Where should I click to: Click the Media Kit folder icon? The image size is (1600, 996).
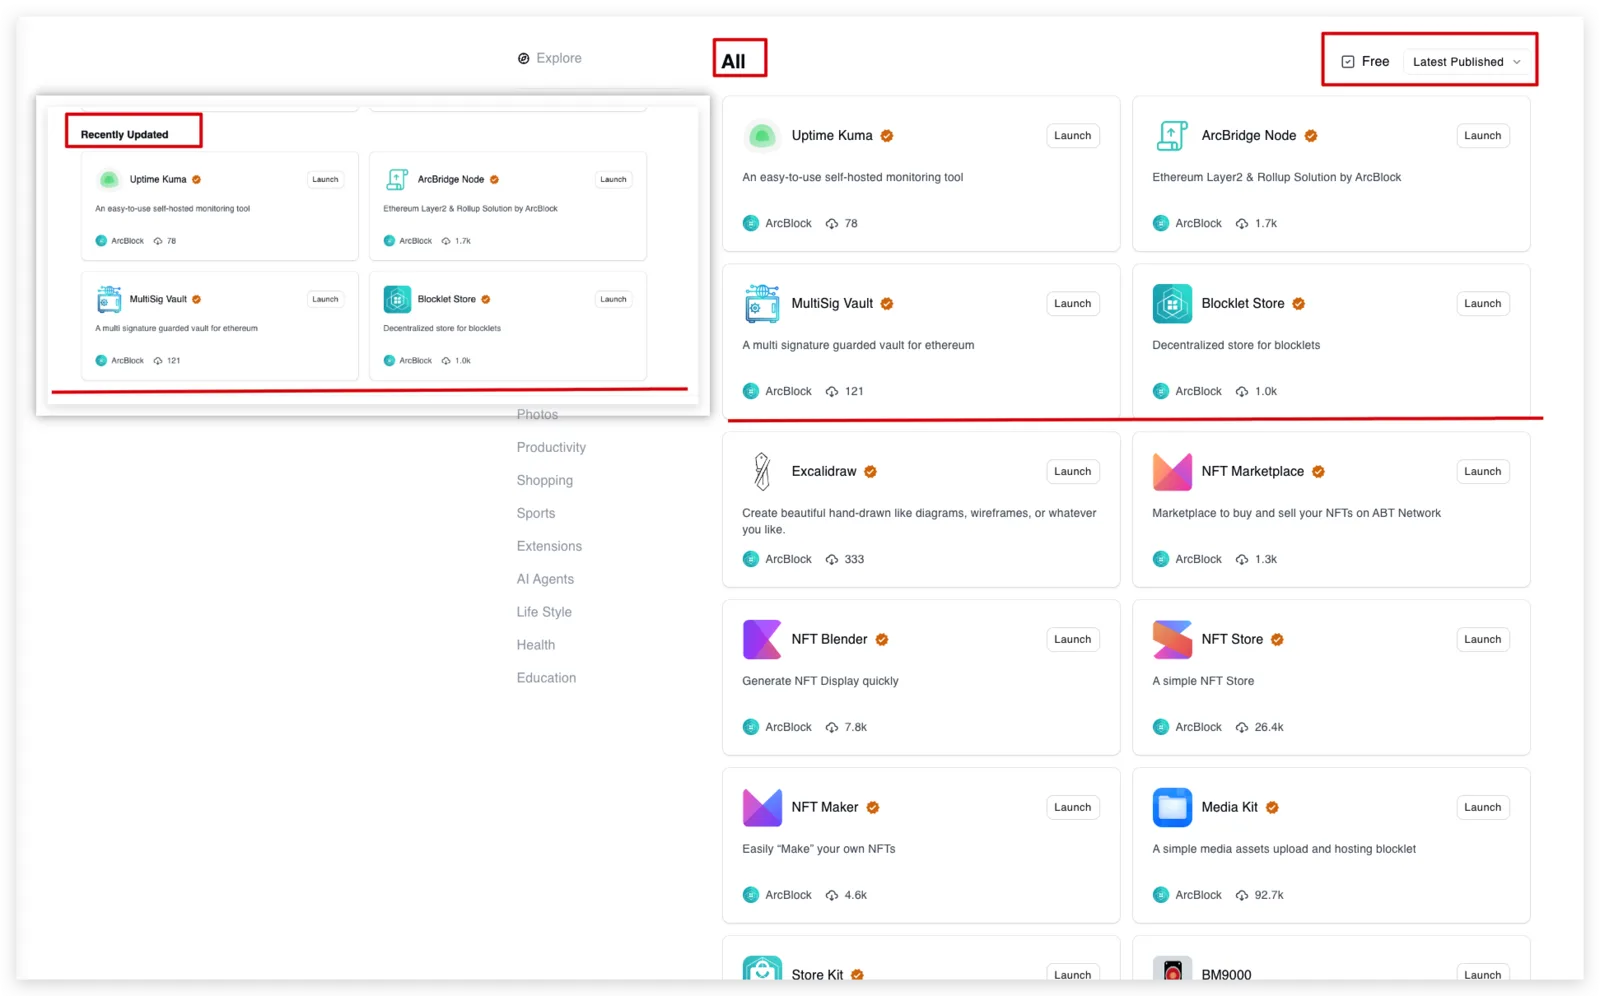click(1172, 808)
